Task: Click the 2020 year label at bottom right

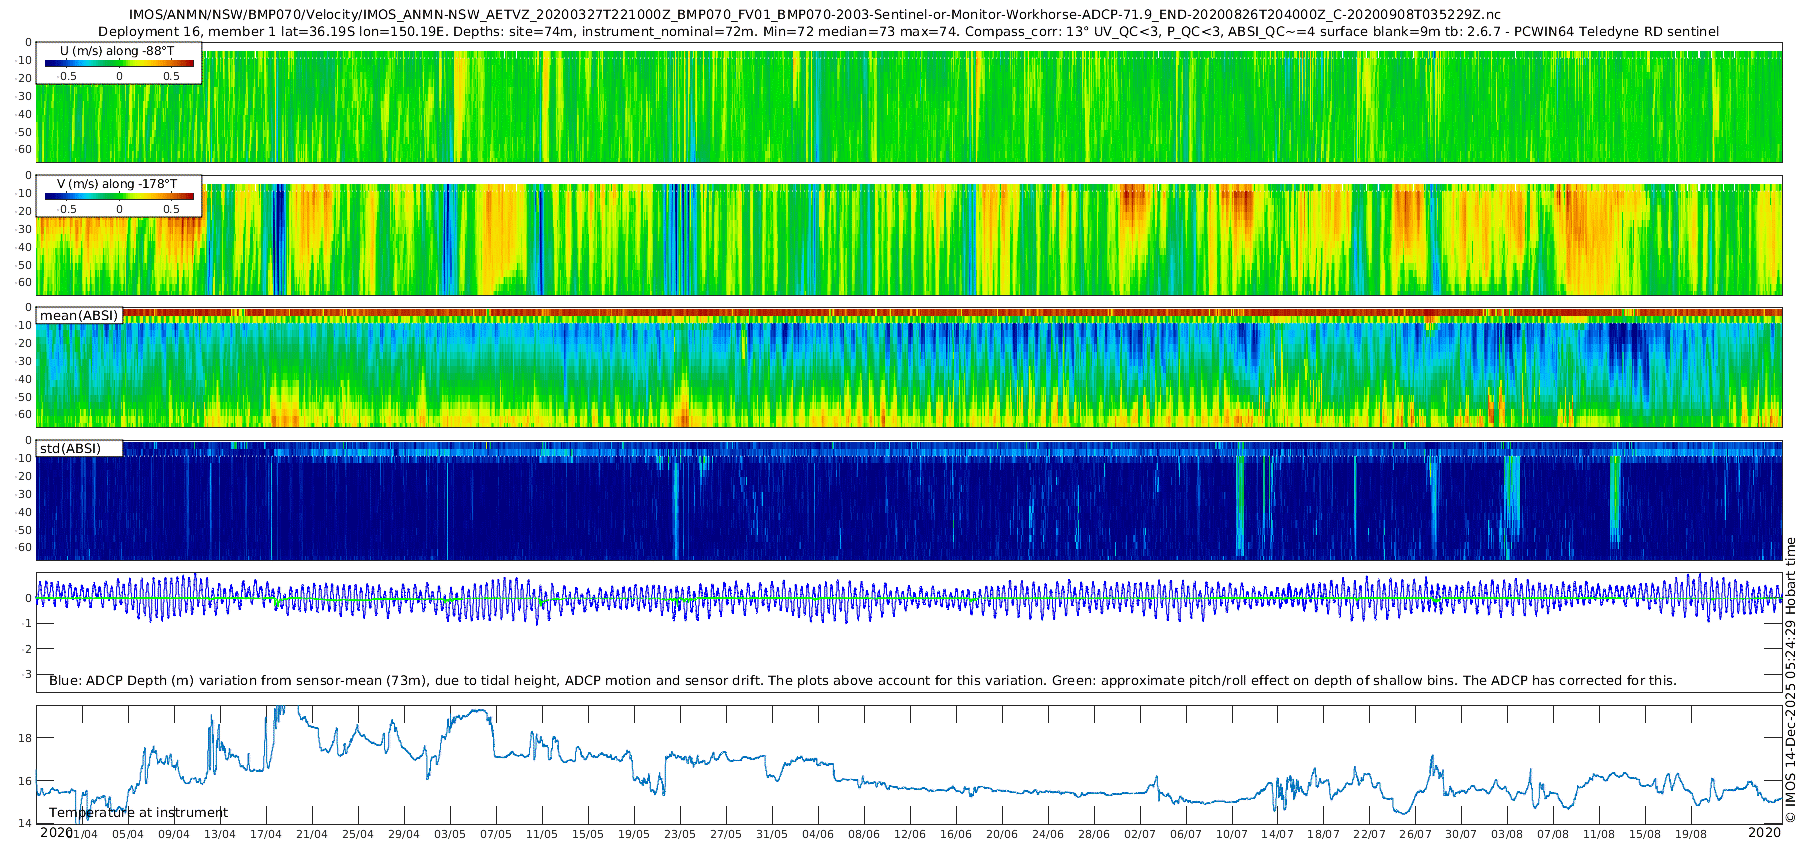Action: pos(1764,832)
